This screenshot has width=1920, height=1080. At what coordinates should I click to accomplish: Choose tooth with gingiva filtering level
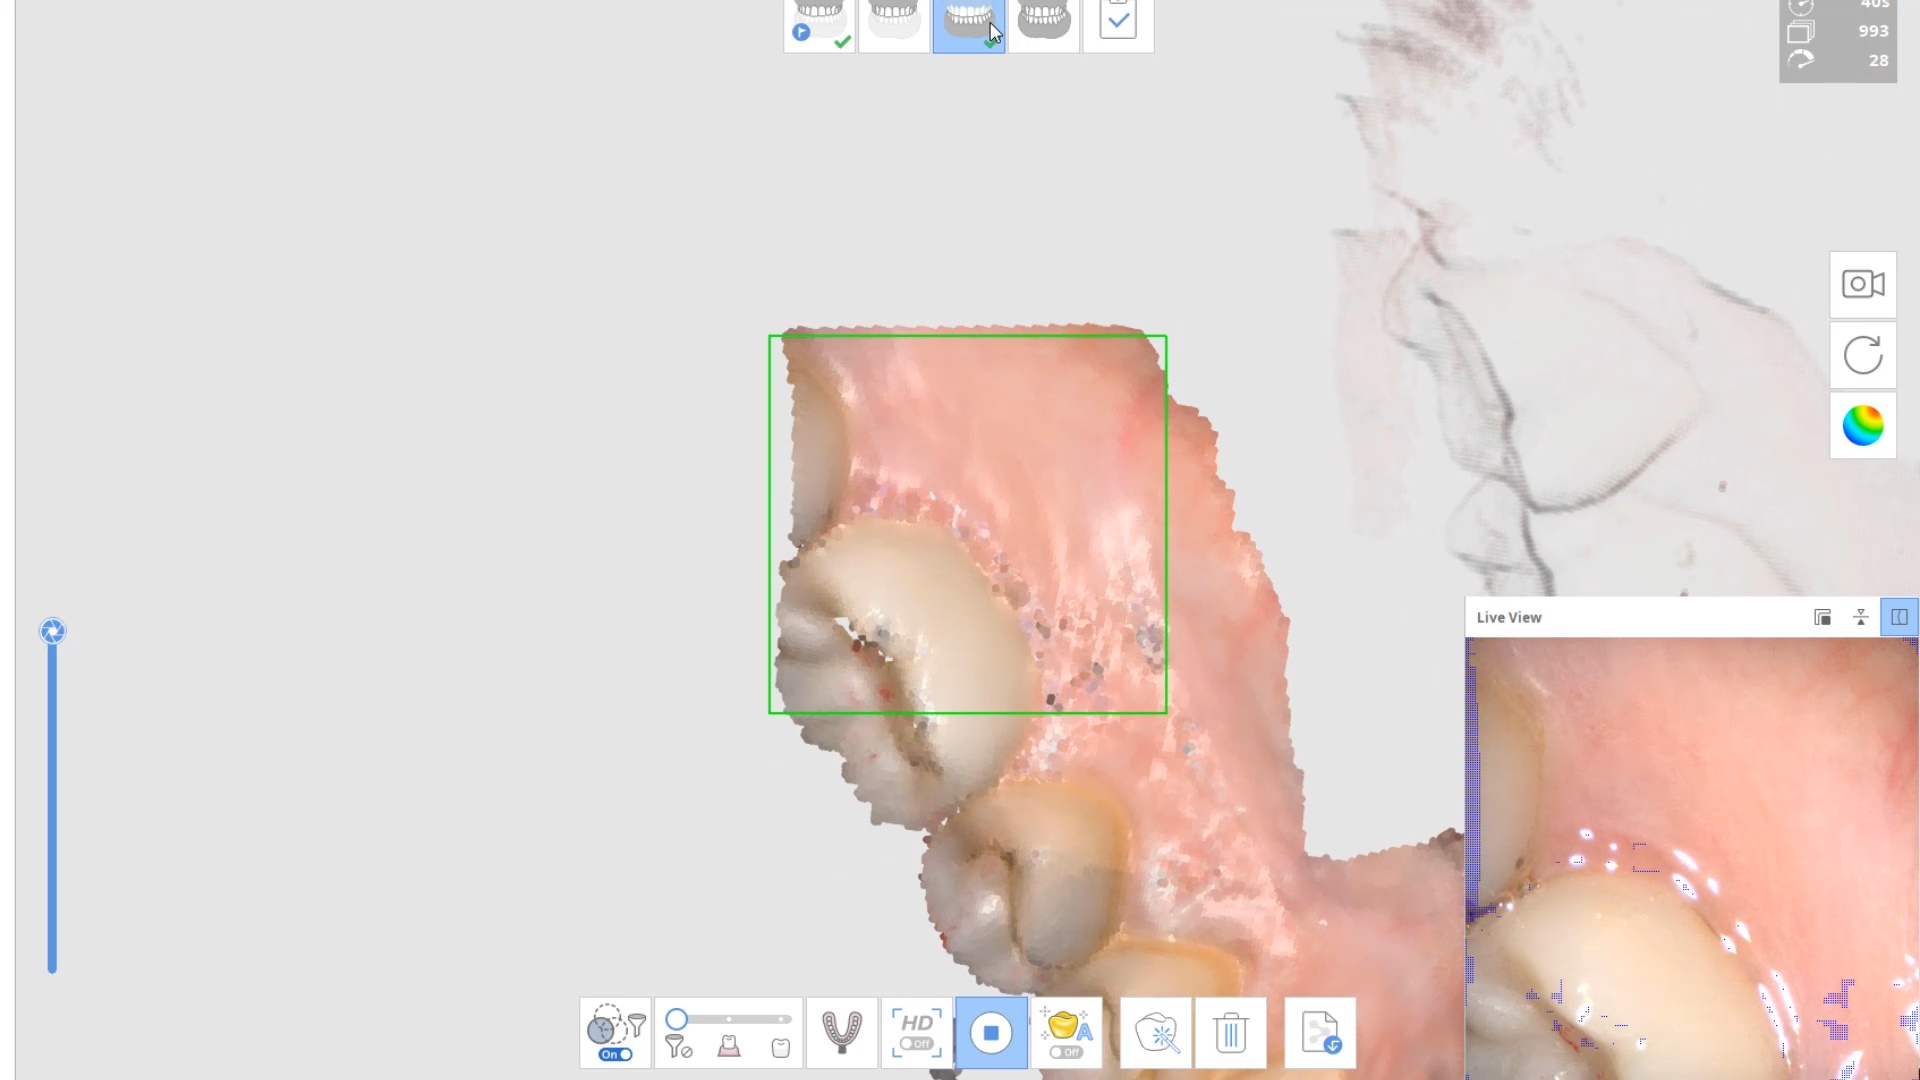click(x=729, y=1047)
